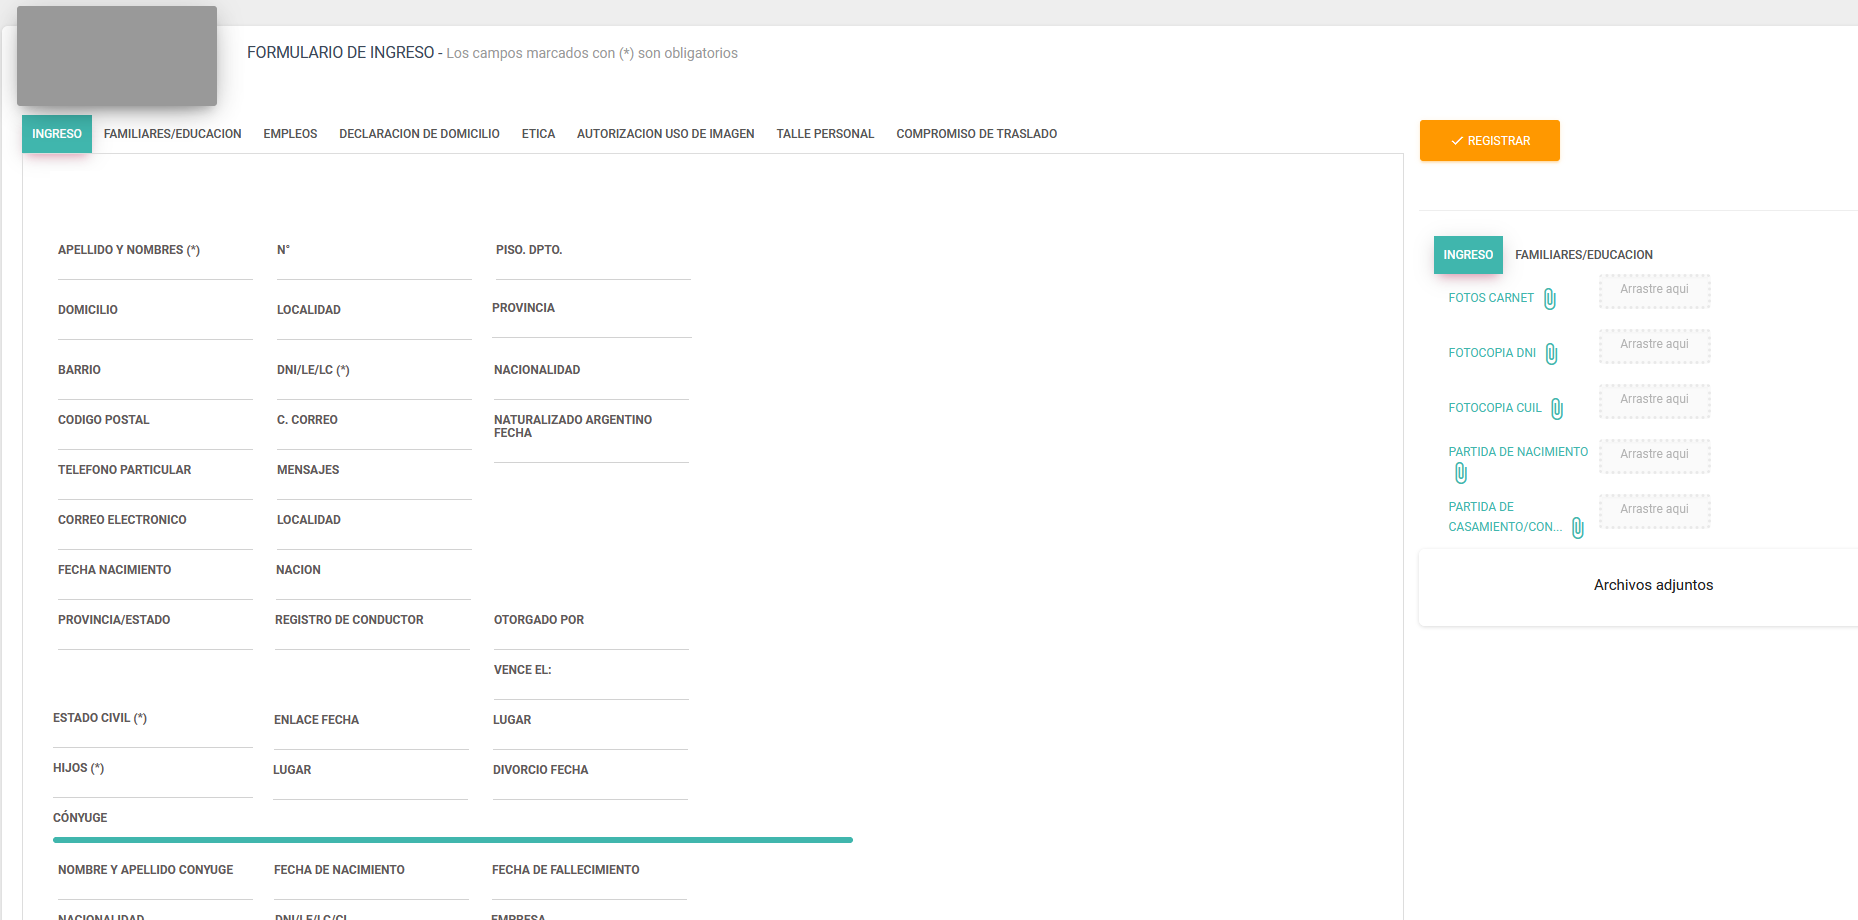Open the FAMILIARES/EDUCACION tab in main form
1858x920 pixels.
click(173, 134)
